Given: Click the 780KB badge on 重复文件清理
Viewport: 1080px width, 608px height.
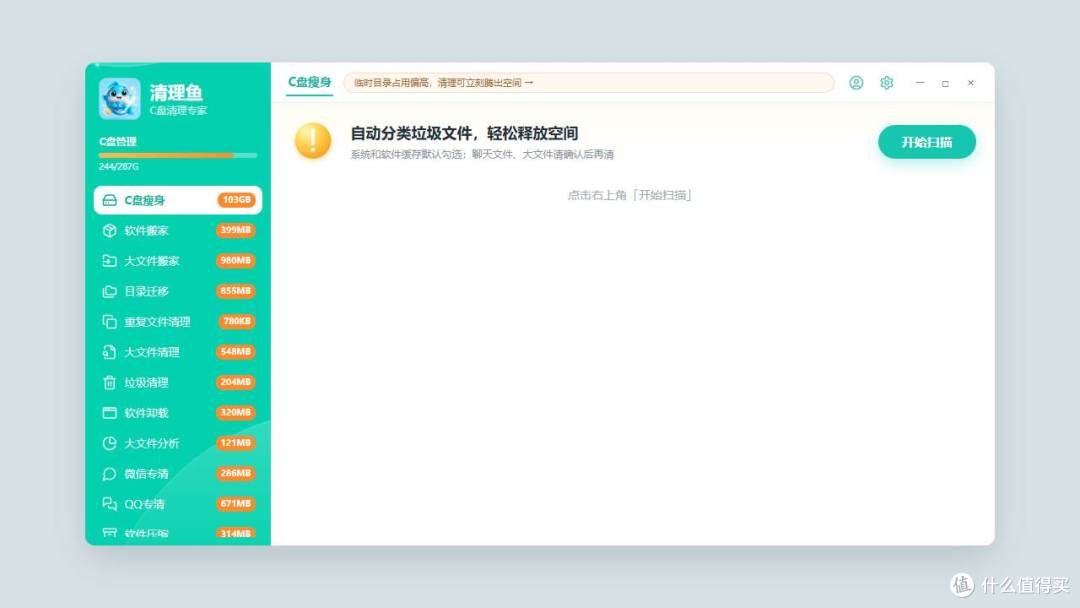Looking at the screenshot, I should [237, 321].
